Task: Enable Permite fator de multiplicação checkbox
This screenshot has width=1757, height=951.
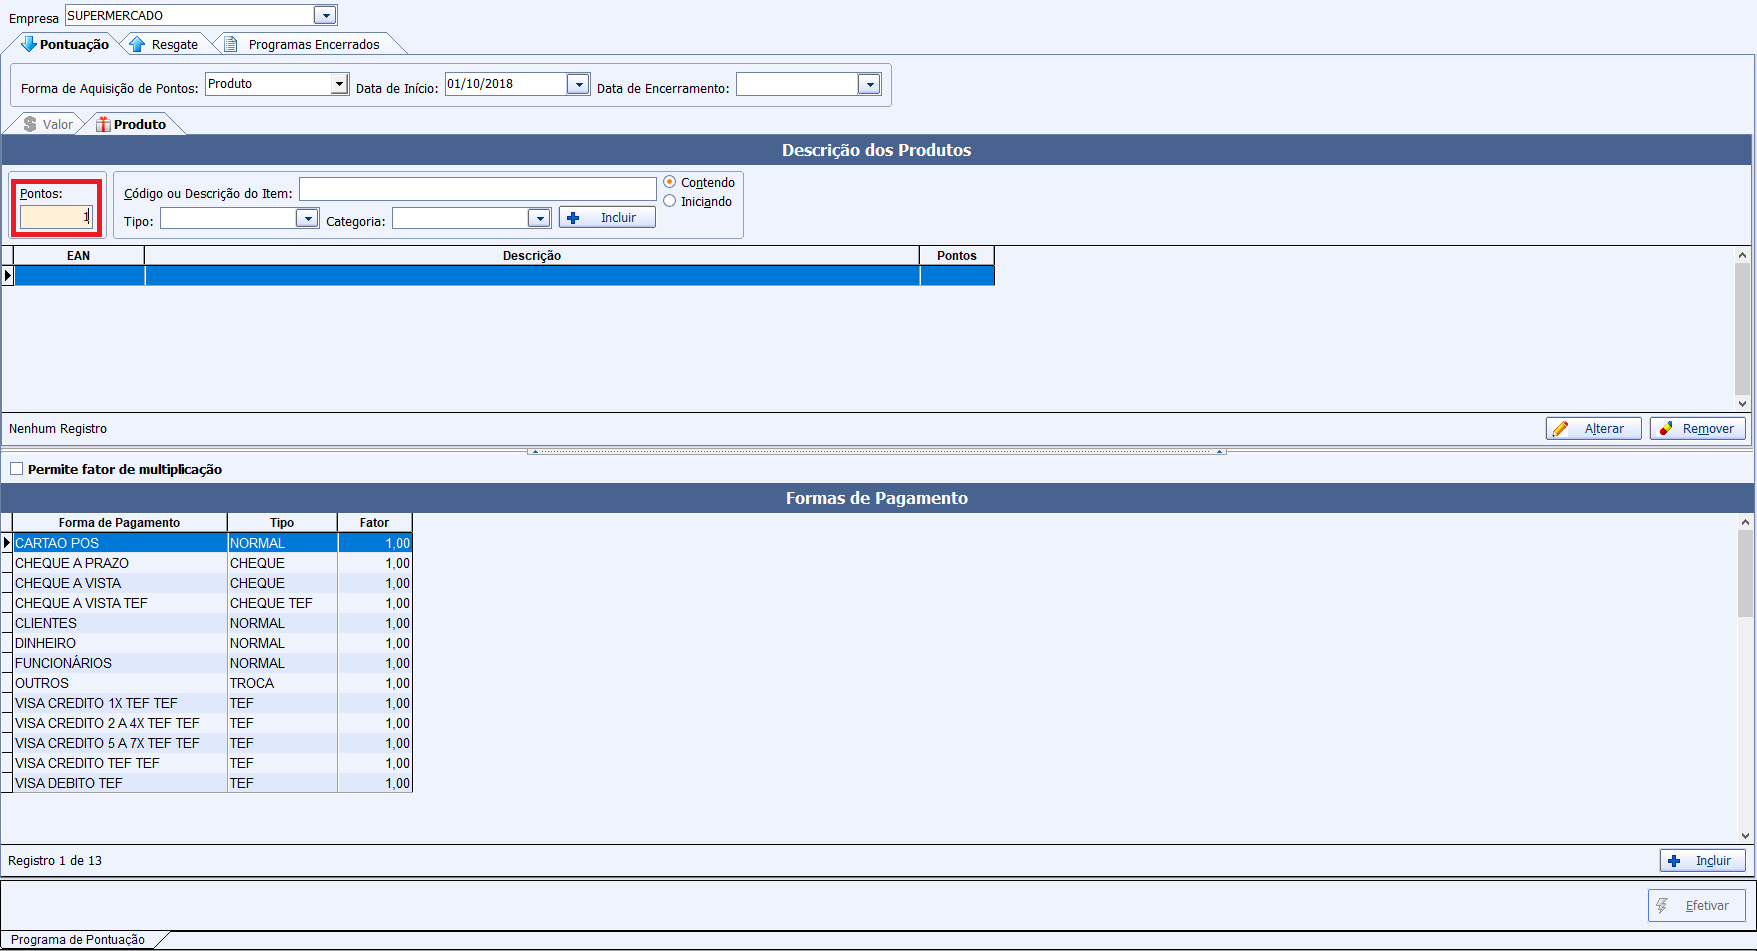Action: point(16,469)
